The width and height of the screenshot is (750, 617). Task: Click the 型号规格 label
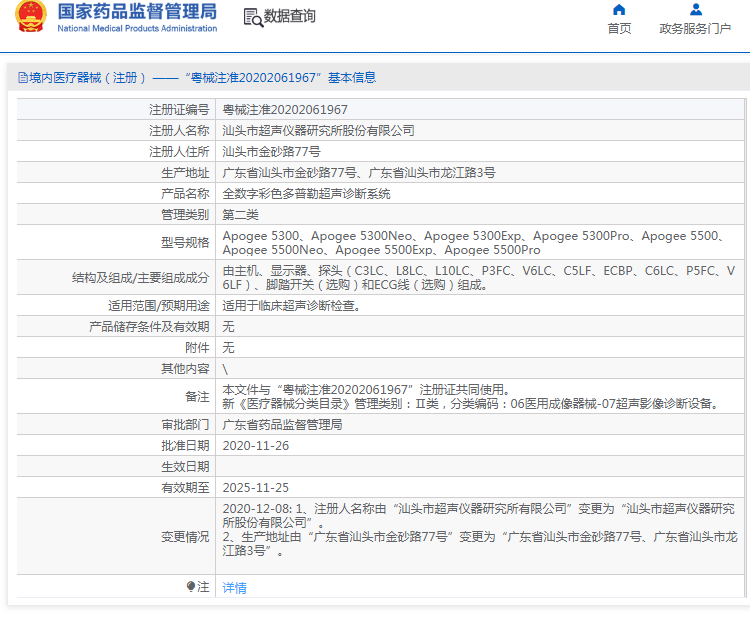185,242
